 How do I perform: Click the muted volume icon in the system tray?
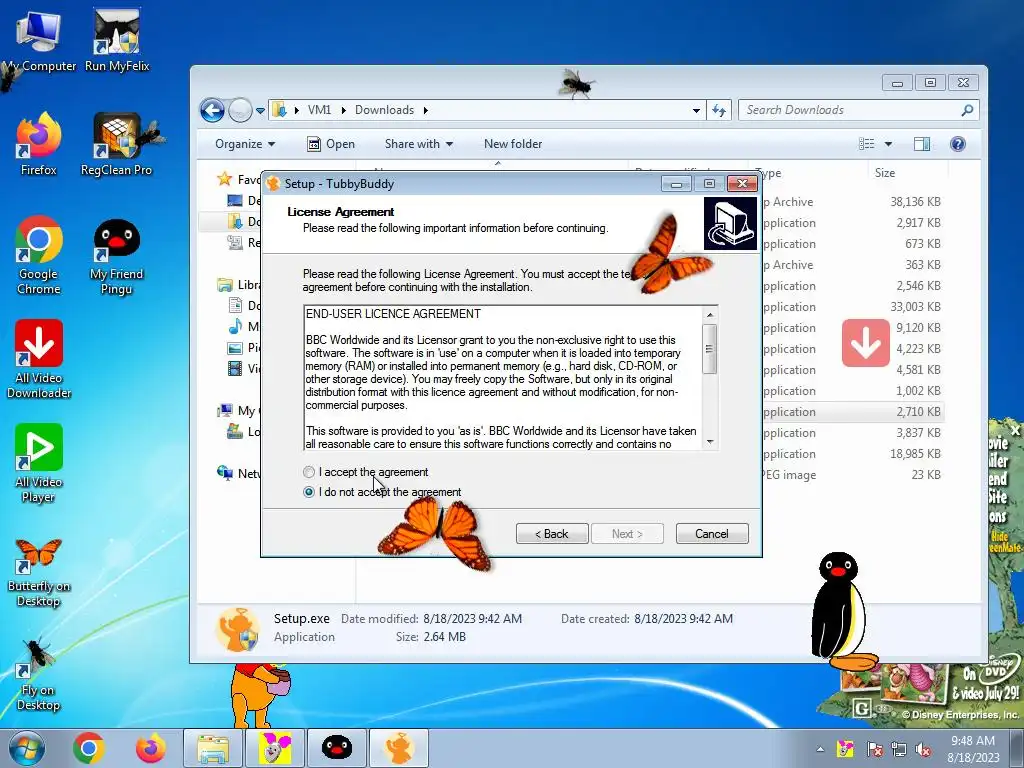click(x=923, y=749)
